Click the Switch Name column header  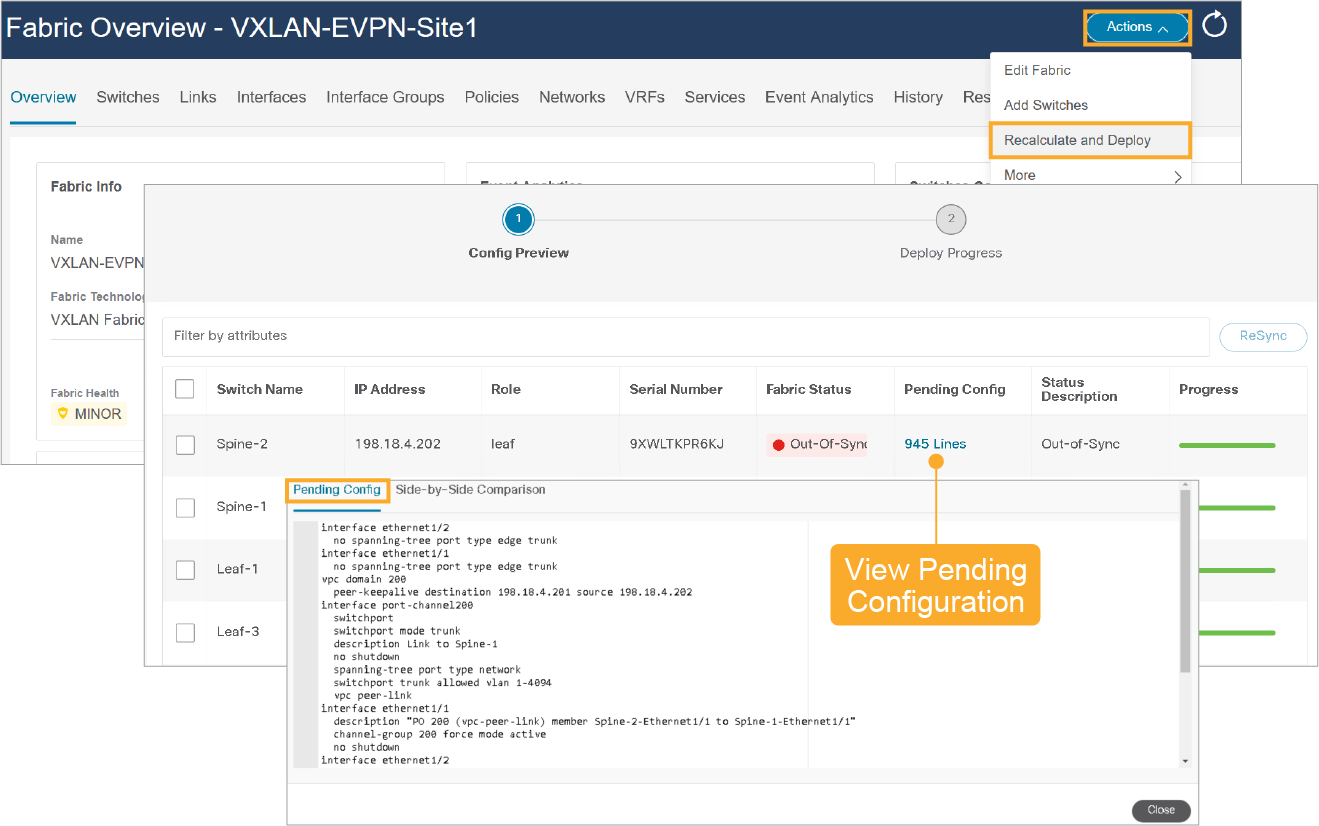click(x=259, y=389)
